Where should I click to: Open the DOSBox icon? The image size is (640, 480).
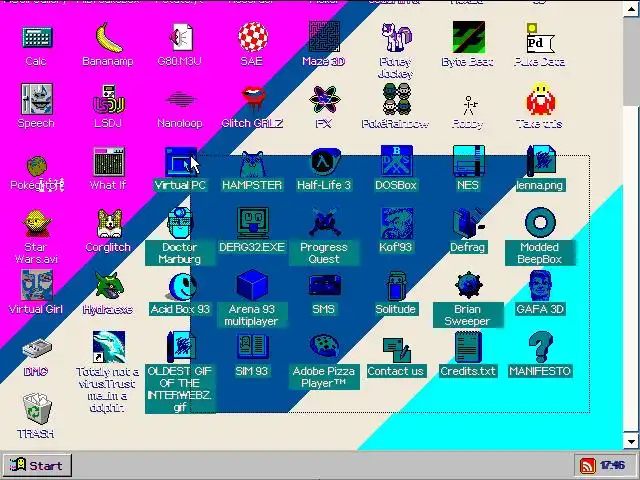[396, 161]
